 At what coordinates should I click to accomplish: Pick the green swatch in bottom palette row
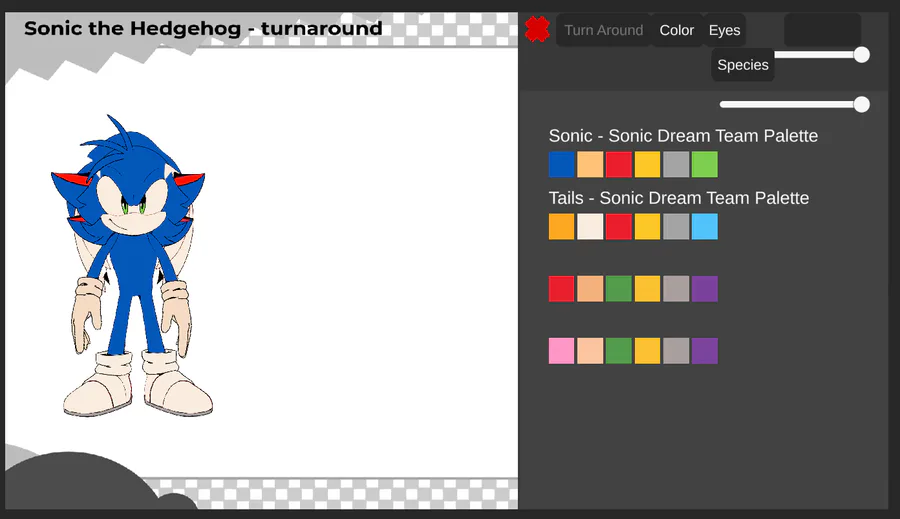619,351
